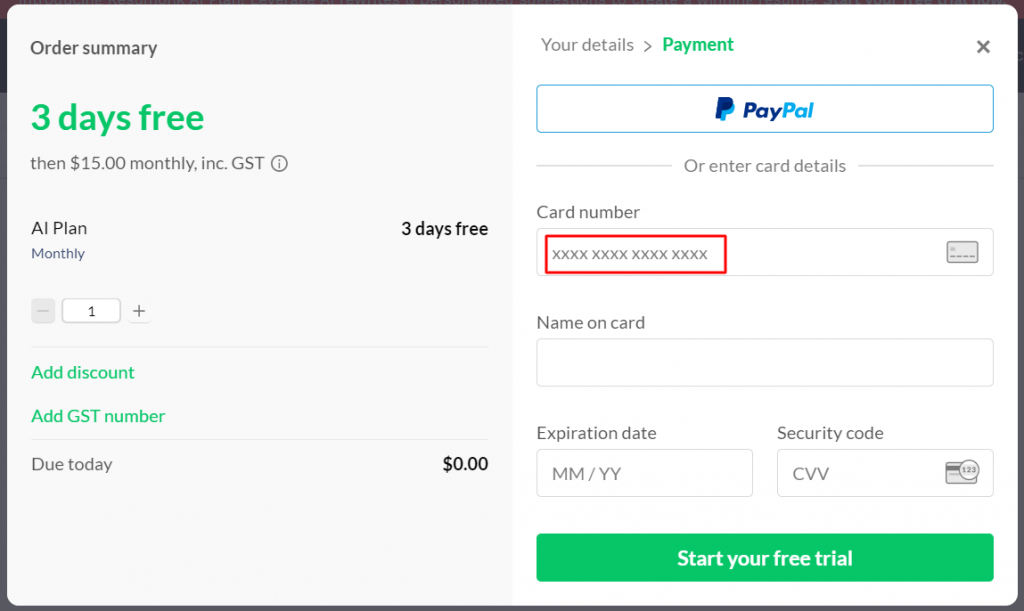The image size is (1024, 611).
Task: Click the Expiration date MM / YY field
Action: point(645,473)
